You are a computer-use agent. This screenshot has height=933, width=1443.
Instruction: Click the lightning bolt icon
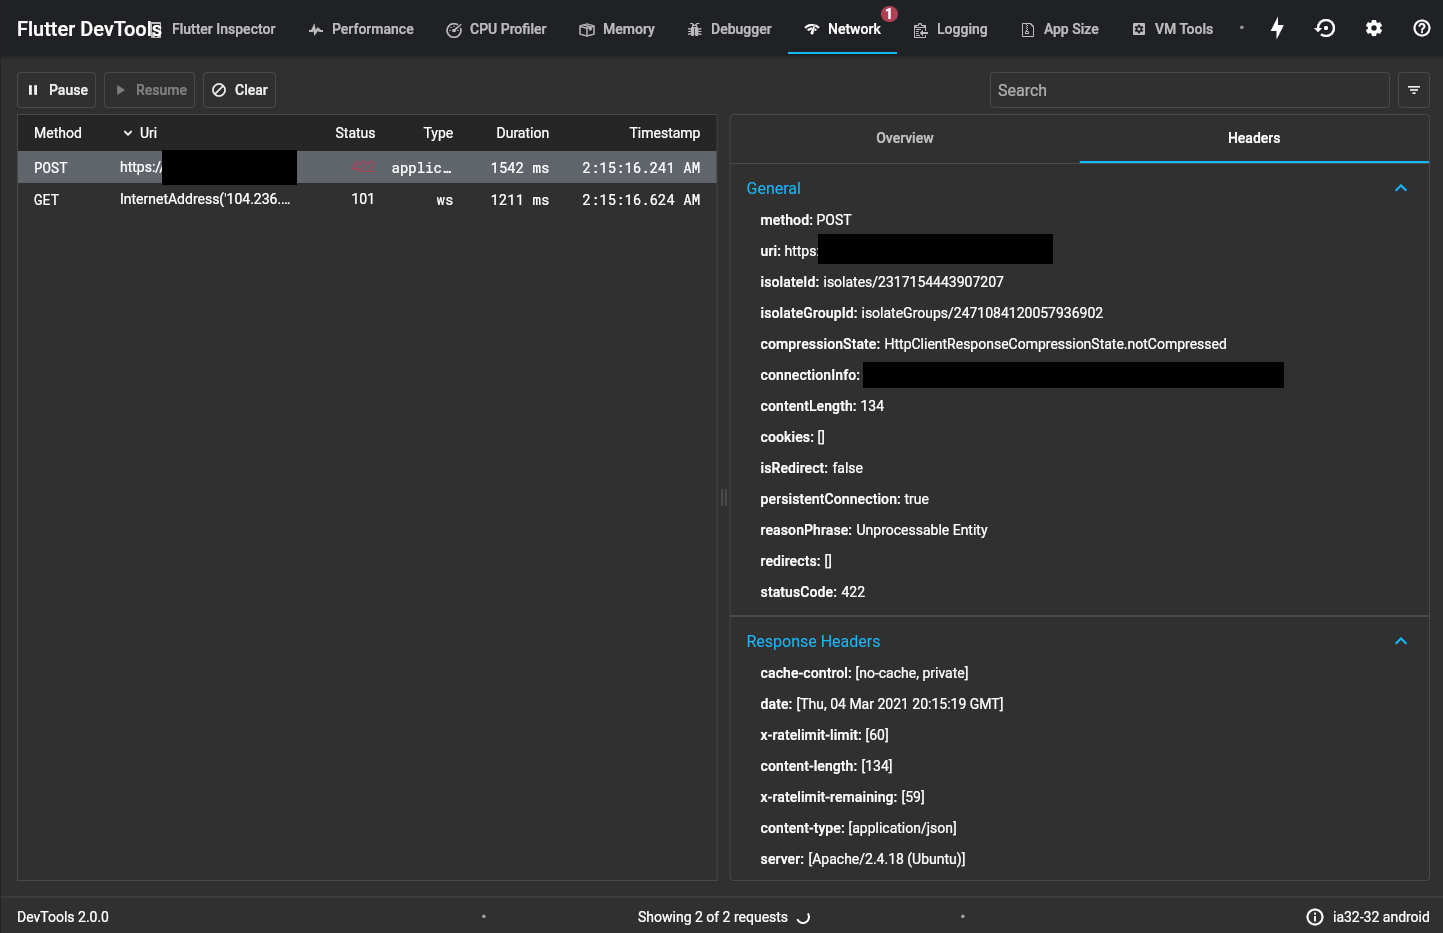coord(1277,28)
